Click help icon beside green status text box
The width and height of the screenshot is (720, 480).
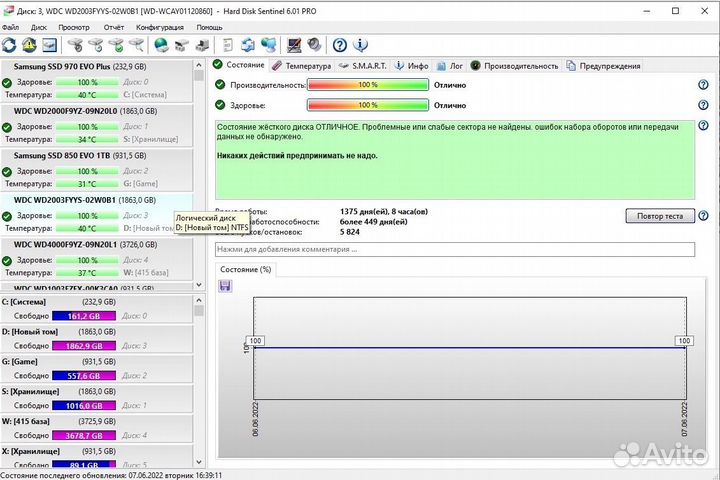pos(703,125)
